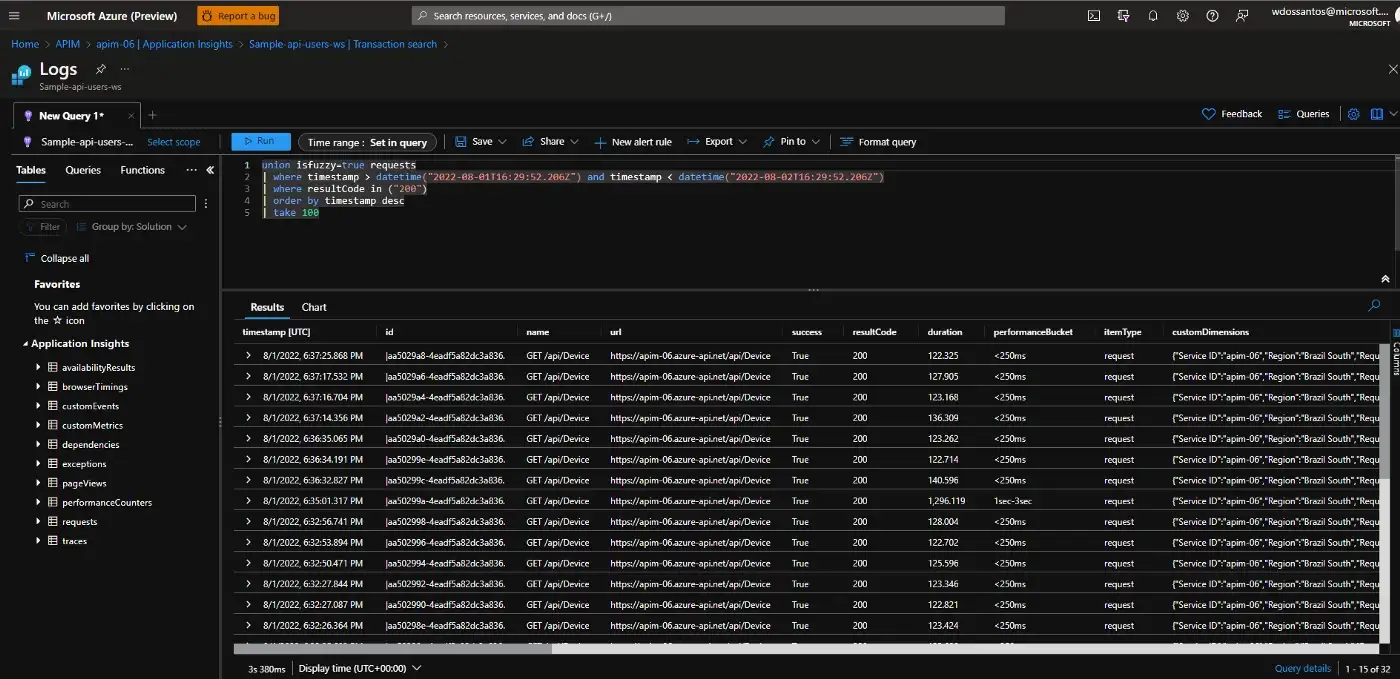Open the portal feedback person icon
This screenshot has width=1400, height=679.
[x=1242, y=16]
